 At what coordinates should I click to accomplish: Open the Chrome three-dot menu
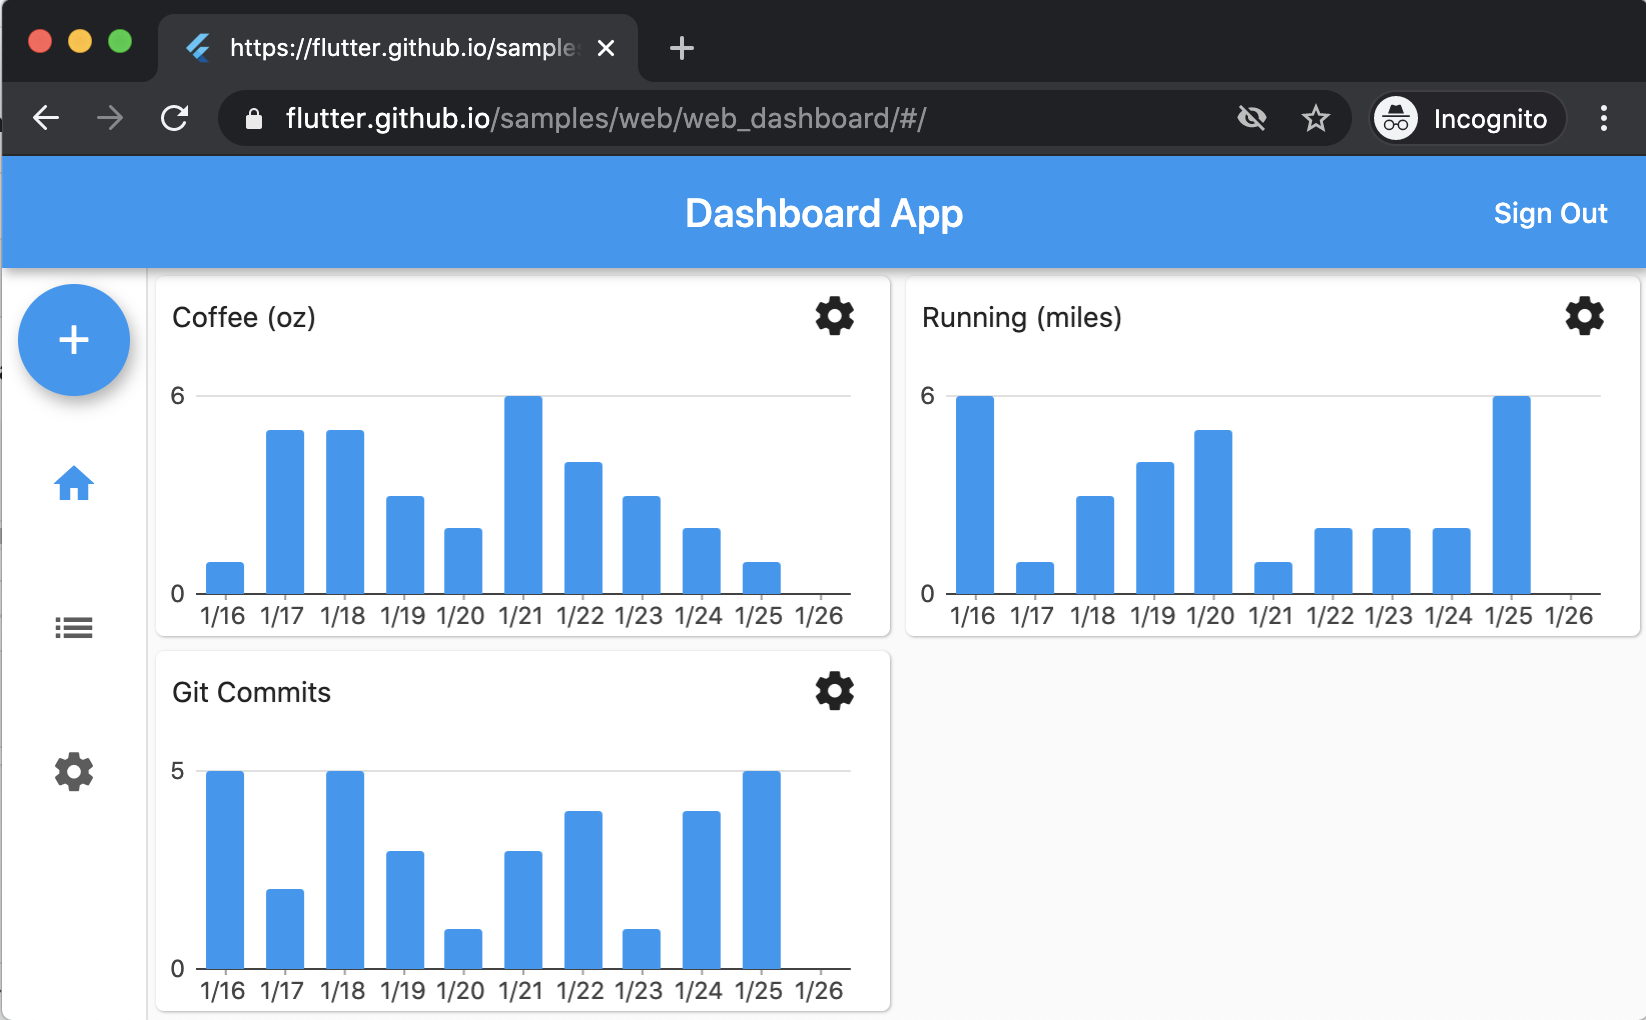1604,118
